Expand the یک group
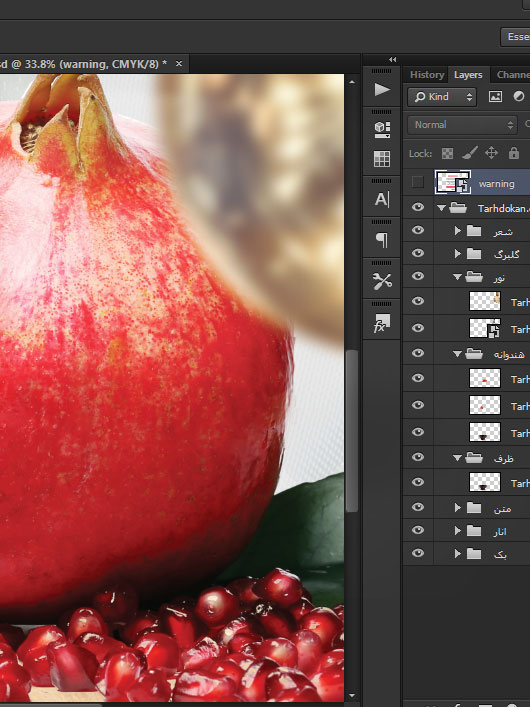 457,553
